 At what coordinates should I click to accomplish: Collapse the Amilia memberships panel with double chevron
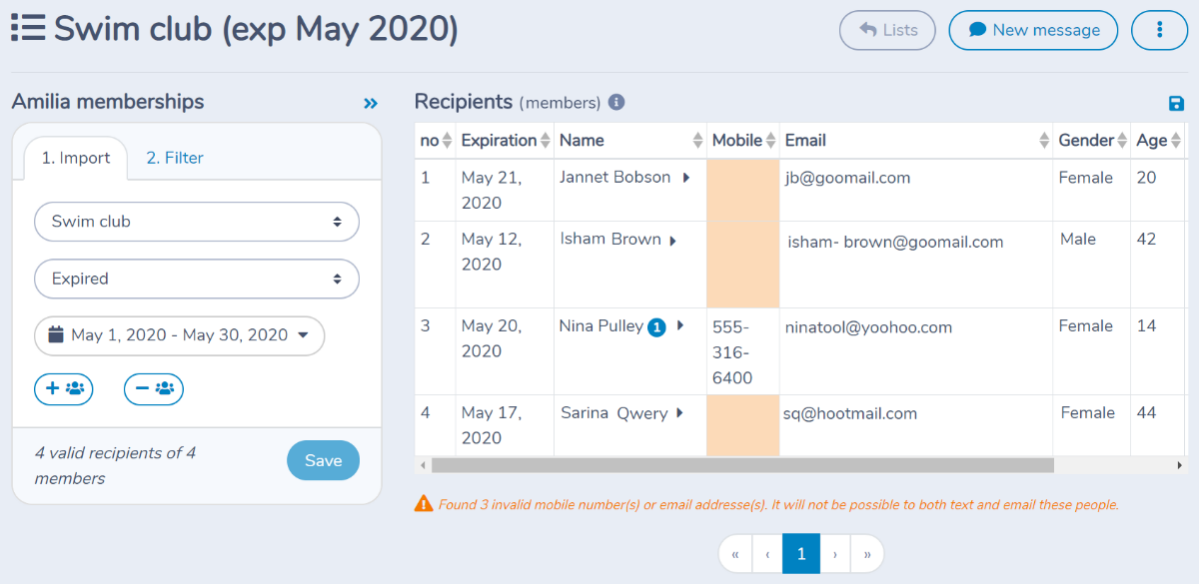click(x=371, y=102)
